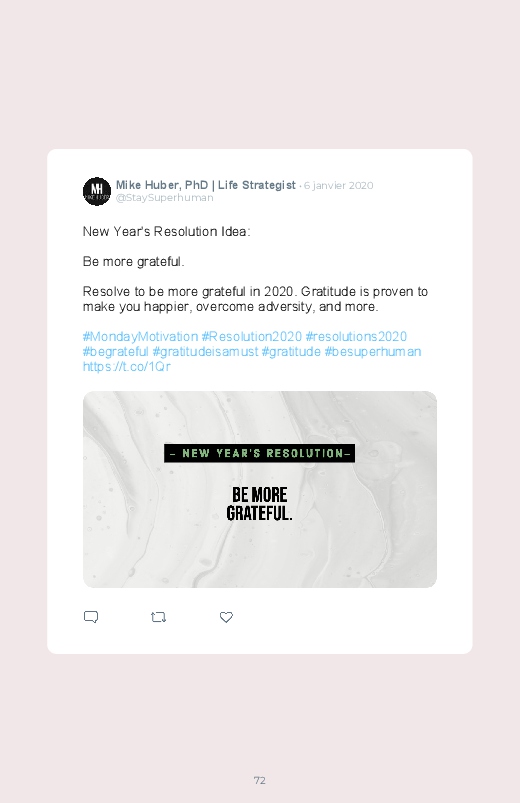
Task: Follow the https://t.co/1Qr link
Action: click(127, 367)
